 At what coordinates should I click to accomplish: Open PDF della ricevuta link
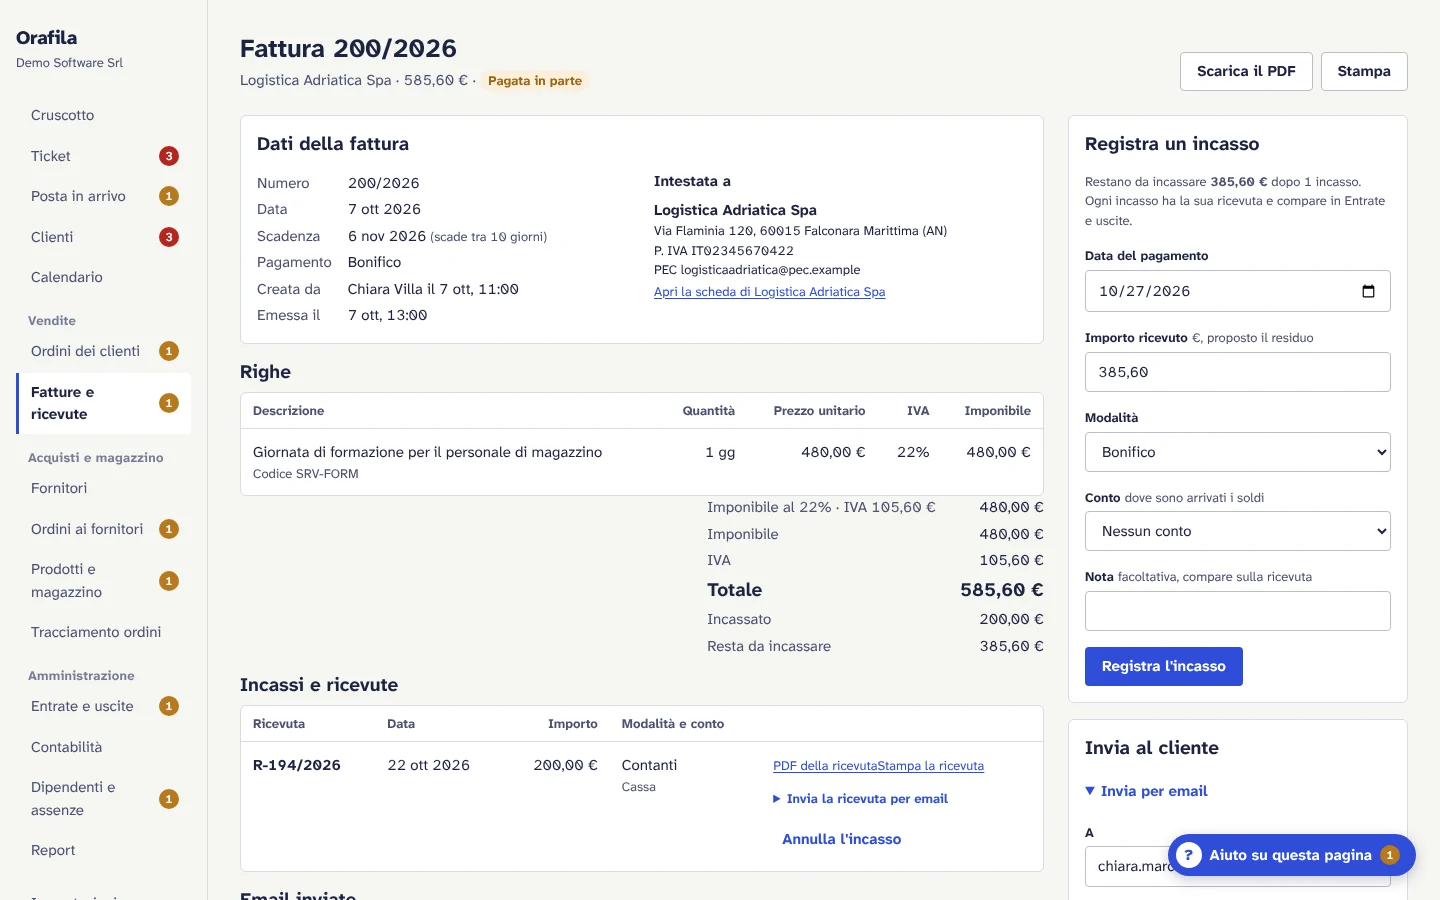825,766
